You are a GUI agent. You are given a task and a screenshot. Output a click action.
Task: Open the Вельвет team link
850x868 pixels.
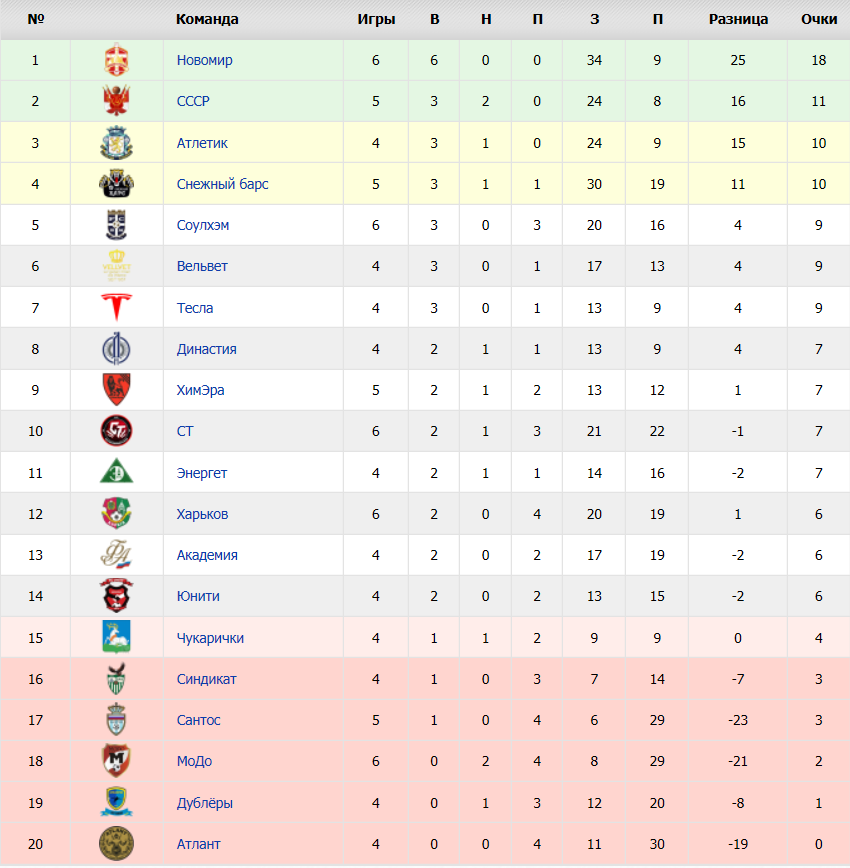click(202, 266)
